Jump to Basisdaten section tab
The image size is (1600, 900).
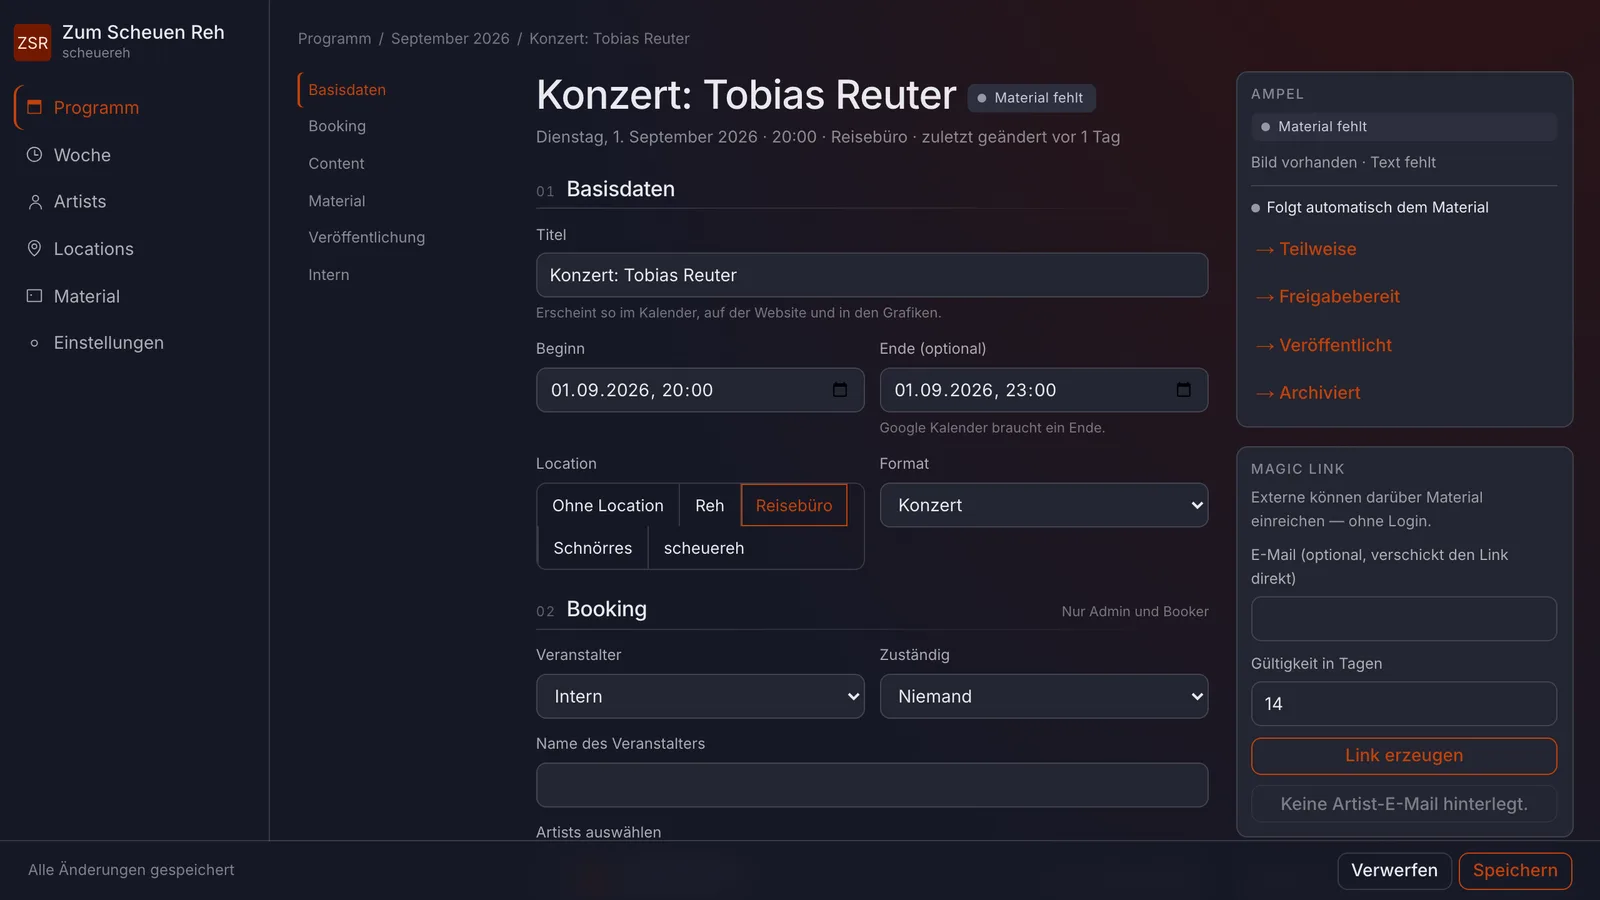347,90
